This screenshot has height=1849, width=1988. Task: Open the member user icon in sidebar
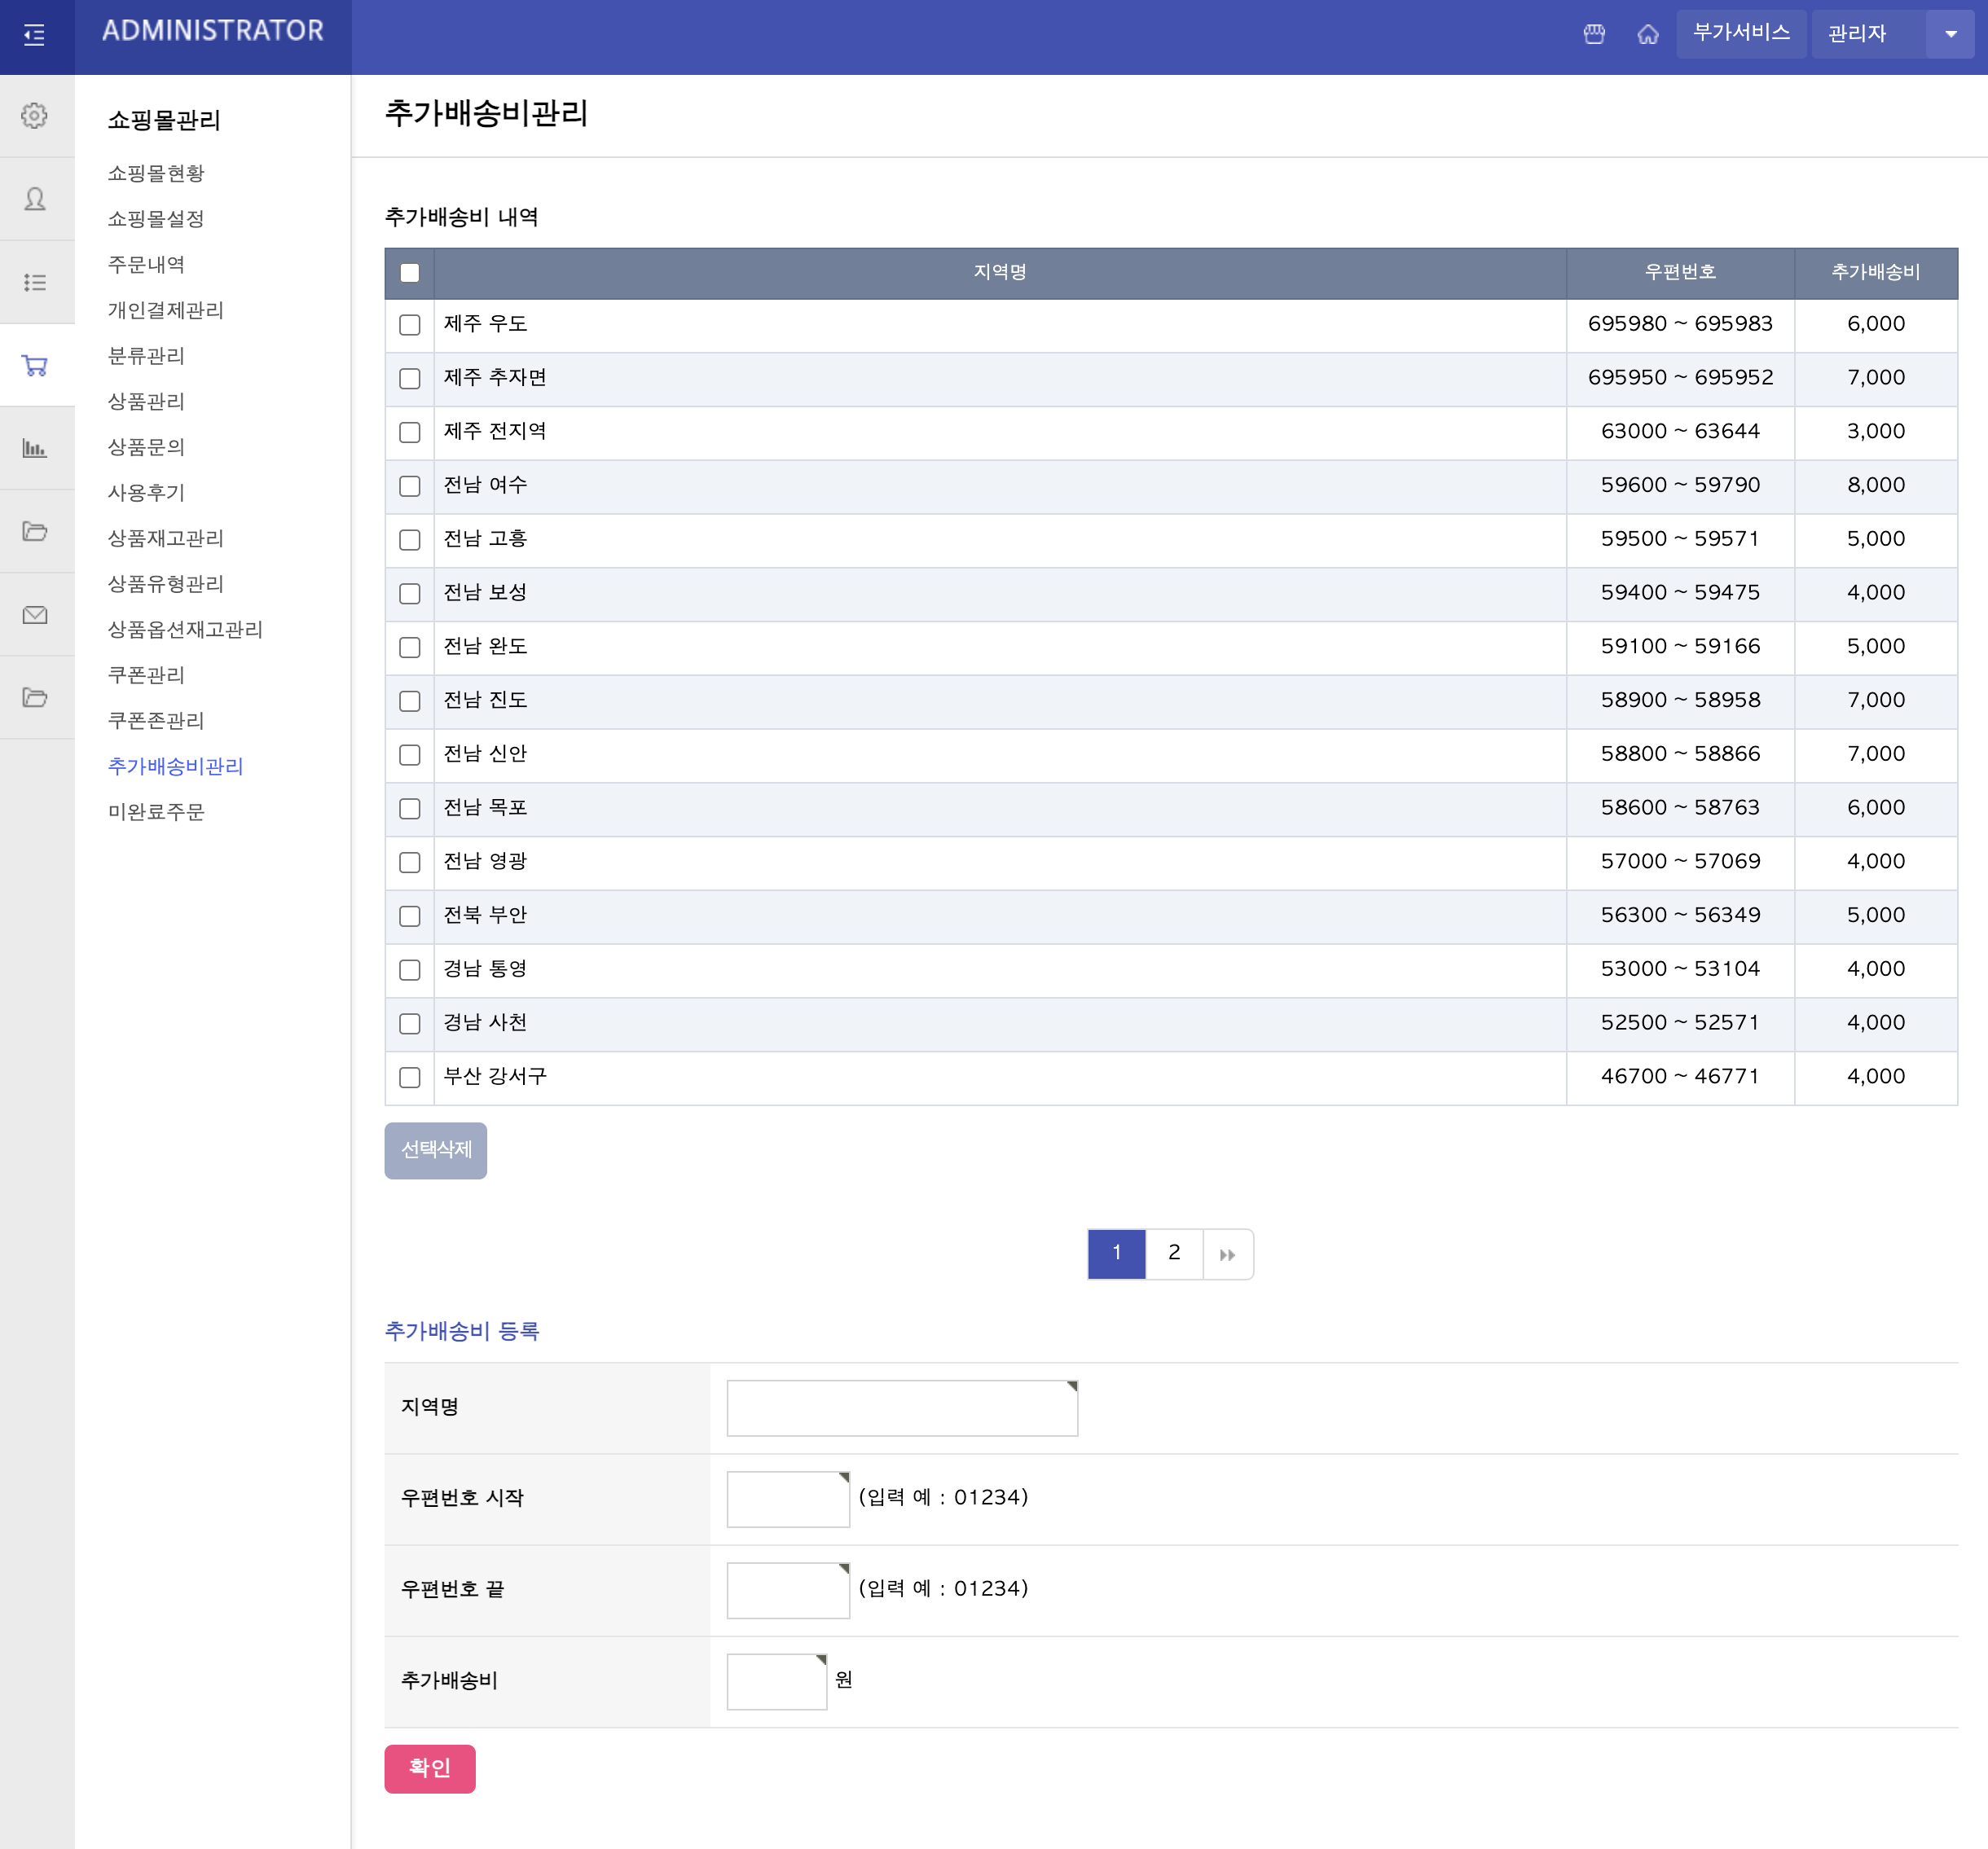(x=35, y=199)
